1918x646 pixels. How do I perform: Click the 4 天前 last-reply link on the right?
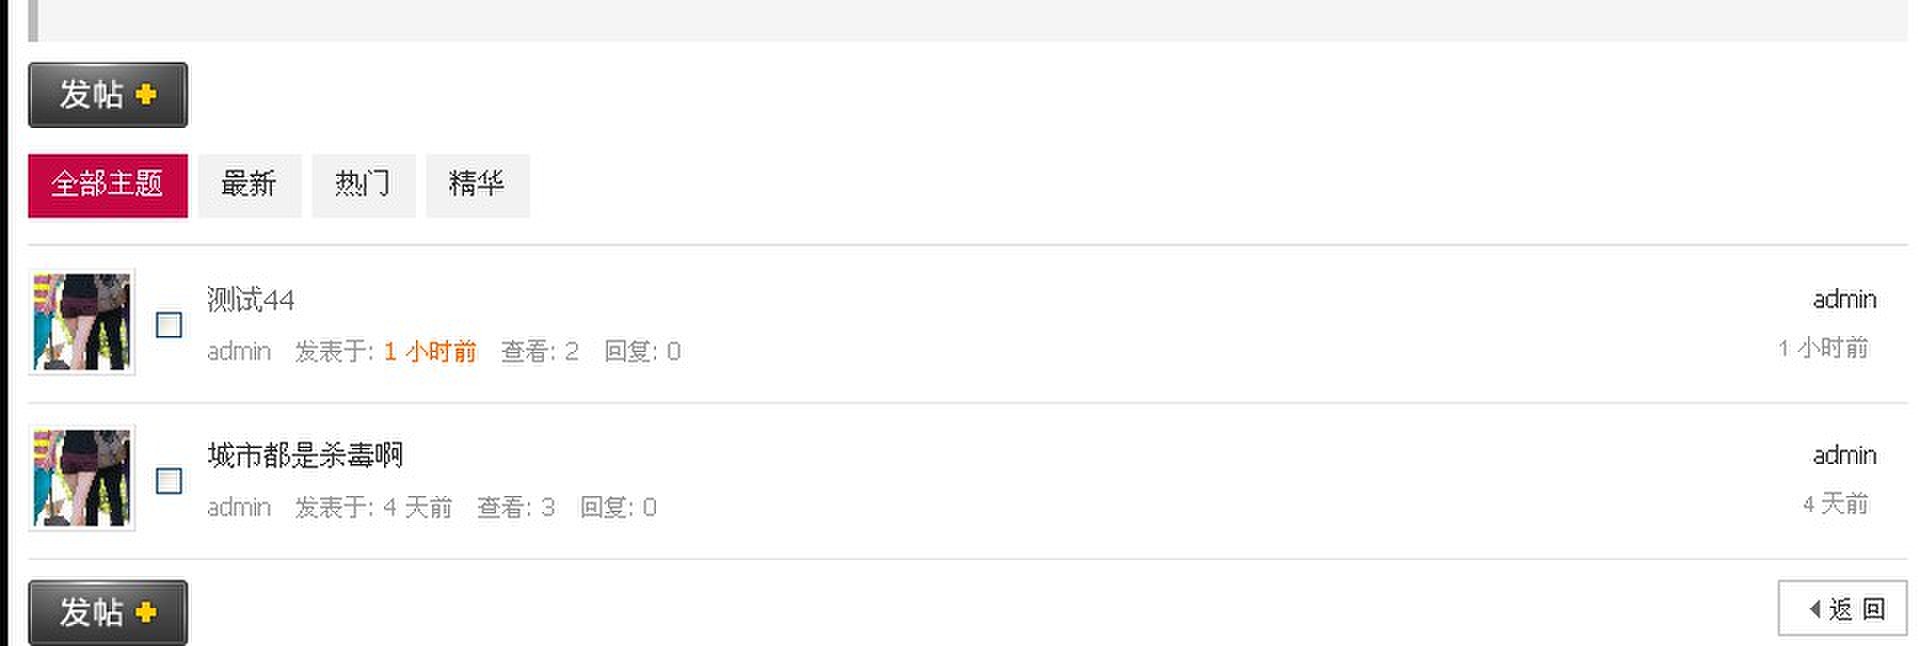pos(1835,504)
